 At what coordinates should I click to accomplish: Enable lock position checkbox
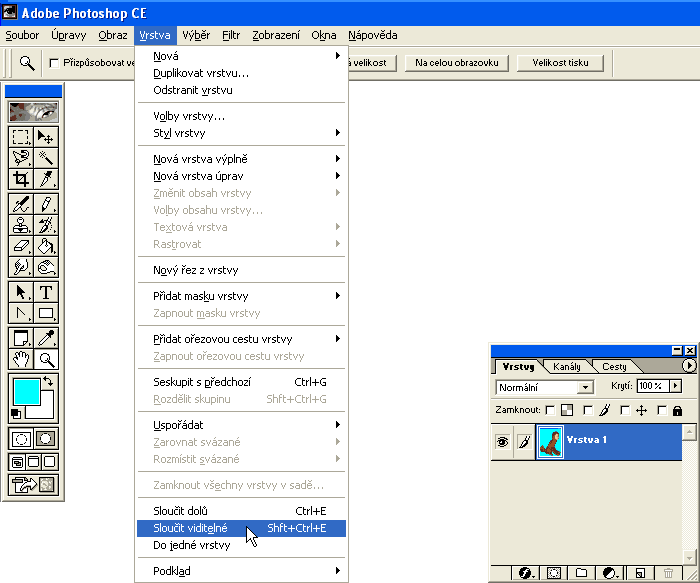pyautogui.click(x=625, y=410)
